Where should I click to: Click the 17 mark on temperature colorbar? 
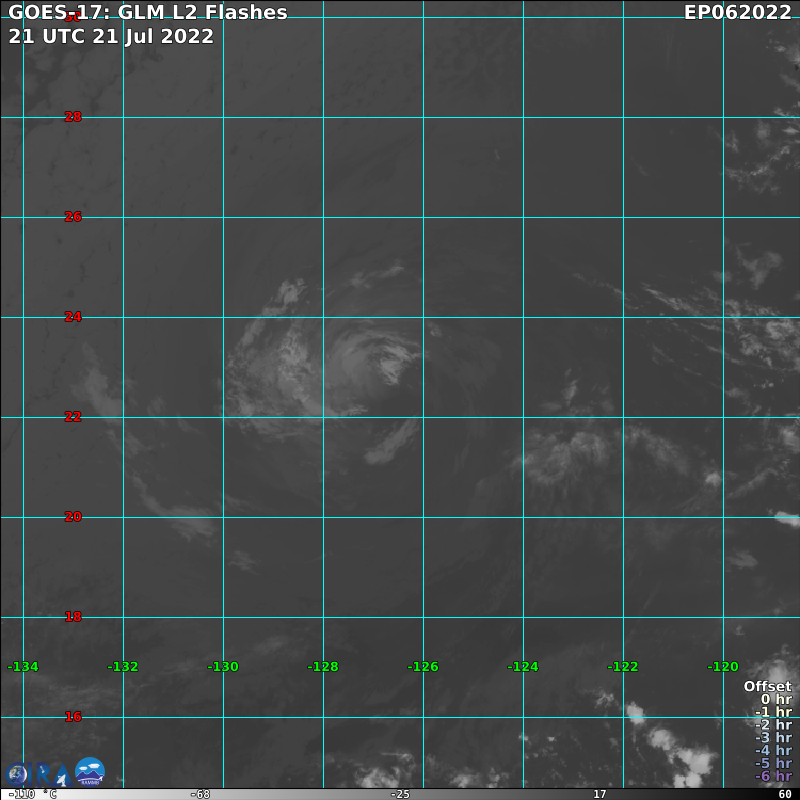click(599, 794)
